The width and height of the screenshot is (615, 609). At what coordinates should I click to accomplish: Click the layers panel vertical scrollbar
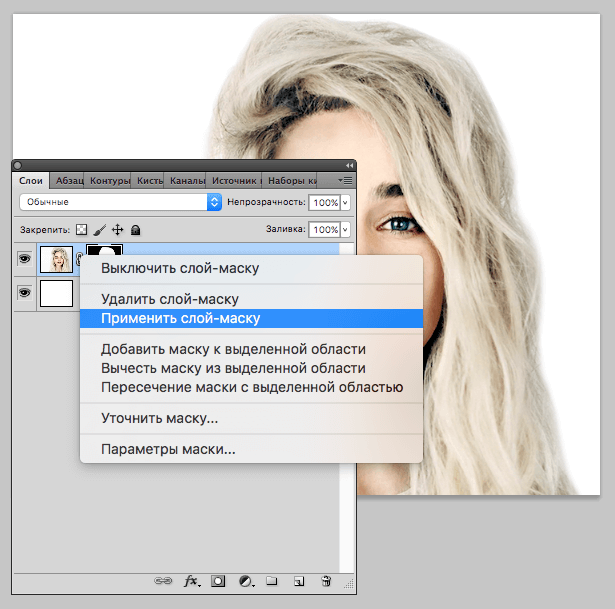tap(347, 518)
